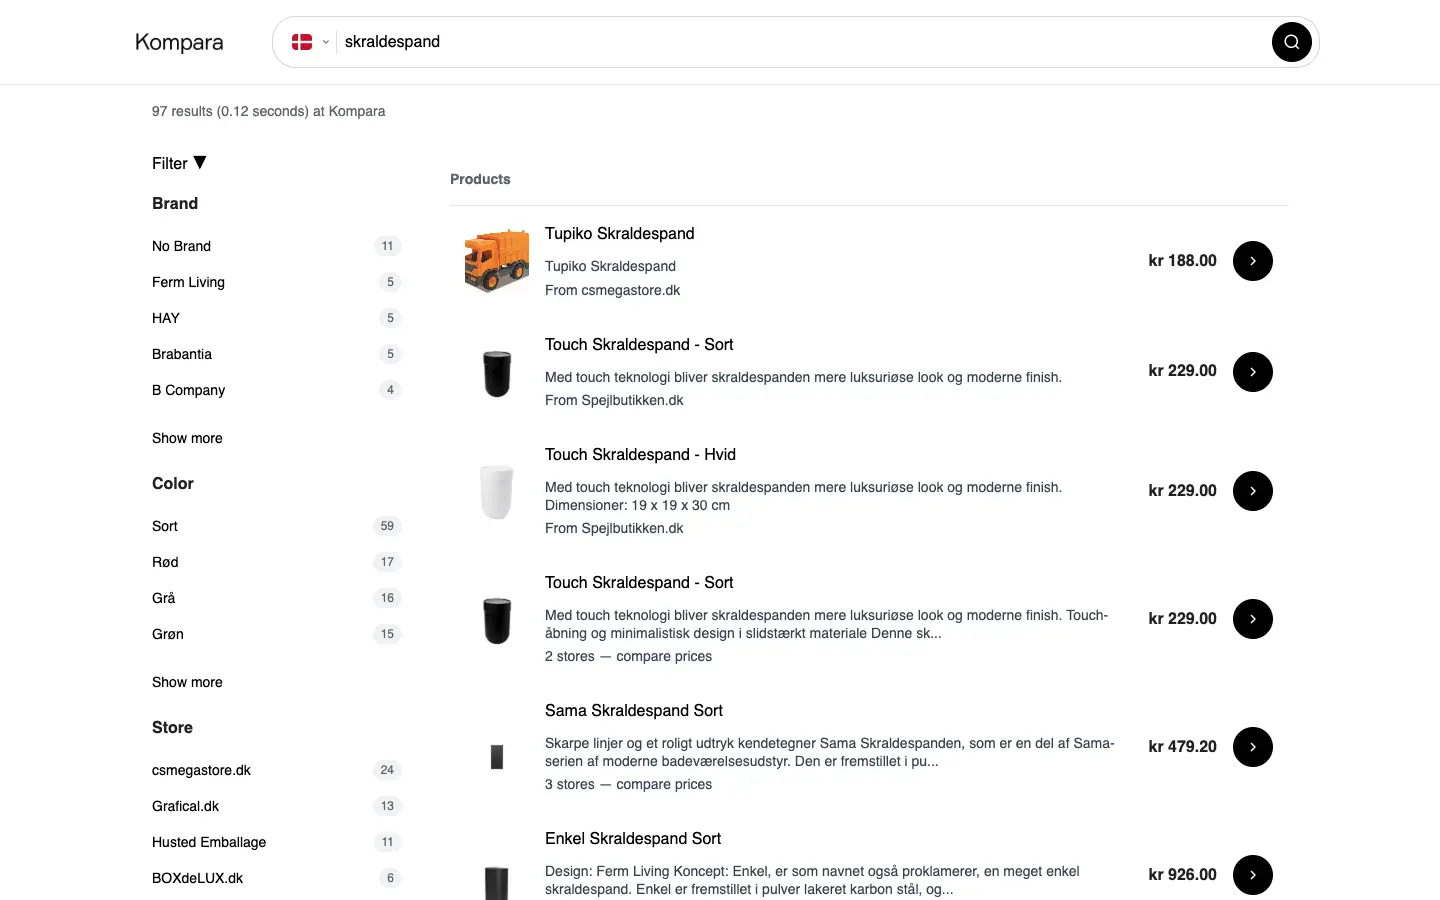Open Tupiko Skraldespand product title
This screenshot has width=1440, height=900.
pyautogui.click(x=619, y=233)
